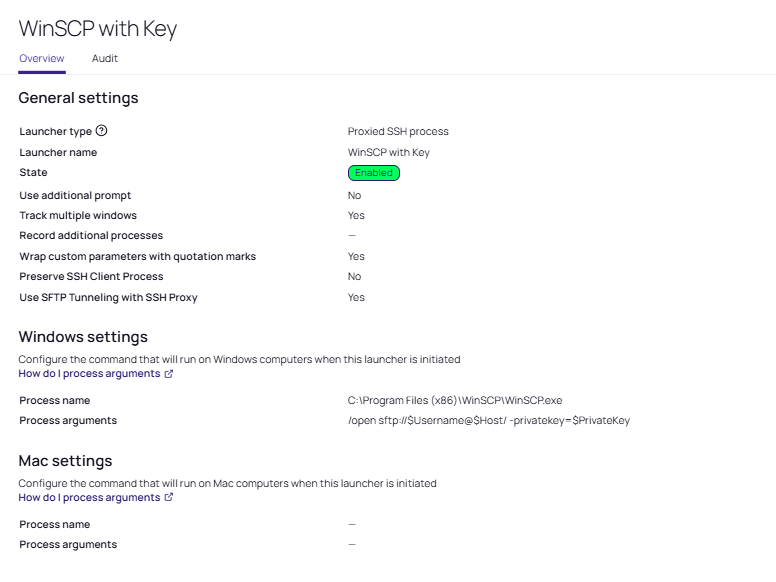The image size is (776, 582).
Task: Click the Windows settings heading
Action: pyautogui.click(x=83, y=337)
